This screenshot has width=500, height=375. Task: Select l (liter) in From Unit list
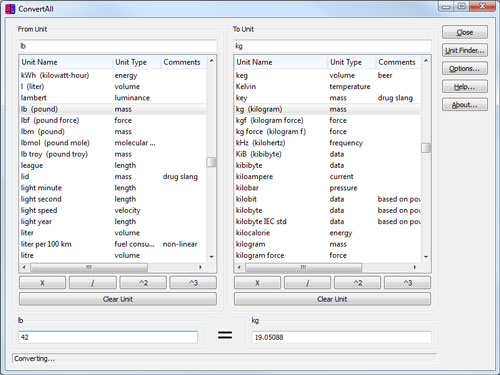[x=113, y=87]
